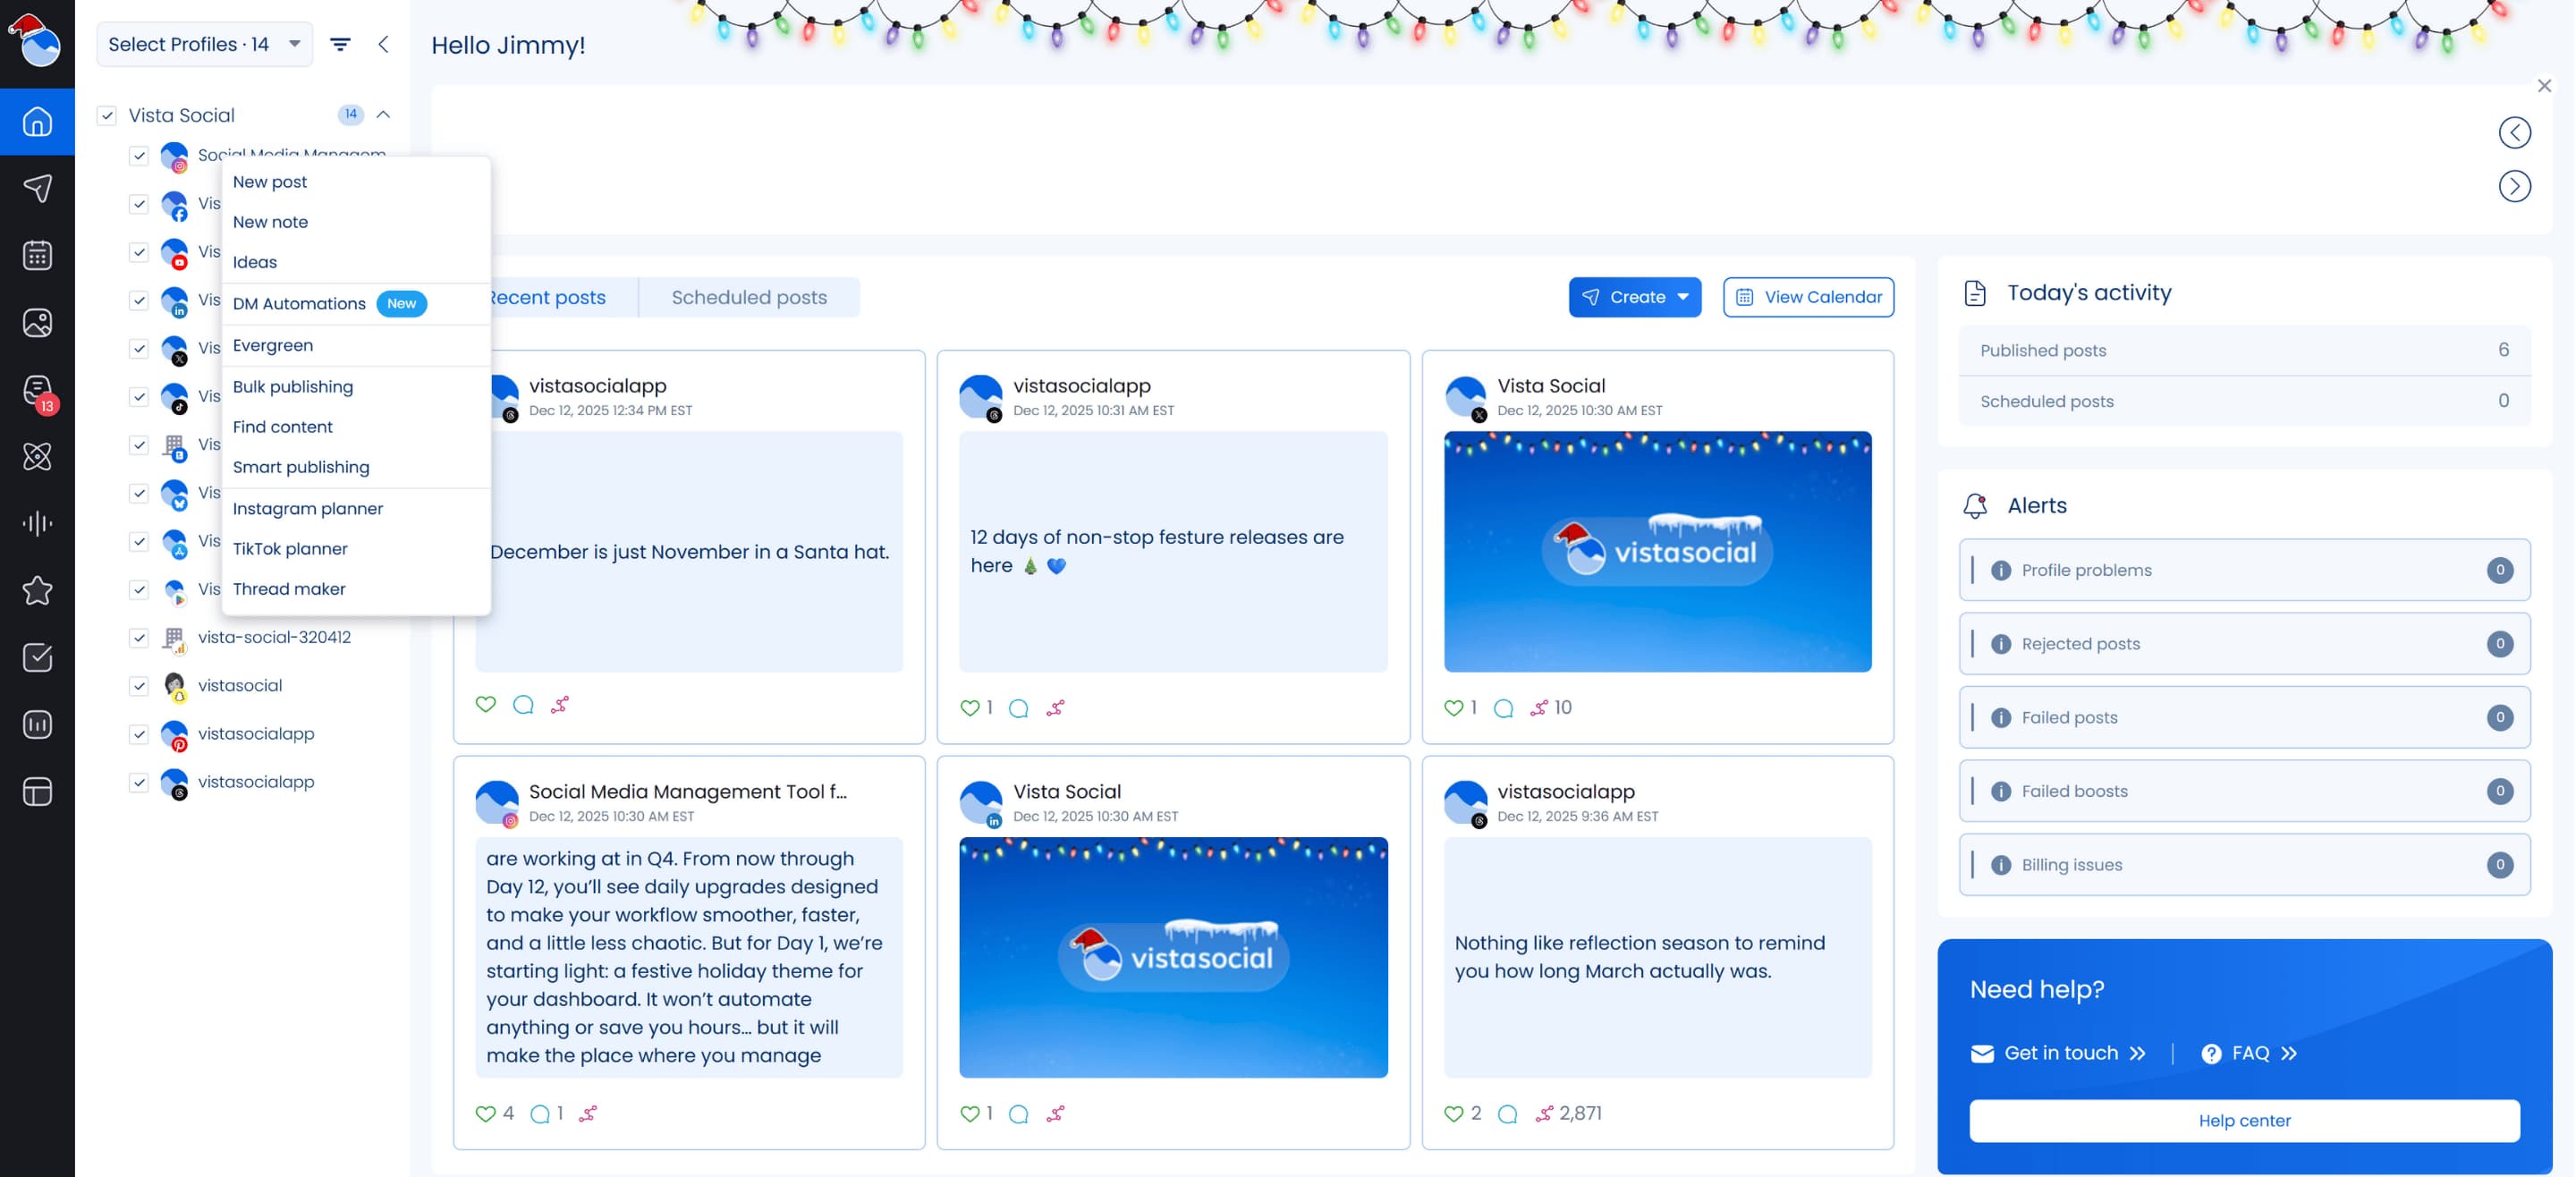
Task: Toggle the vistasocial profile checkbox
Action: point(139,686)
